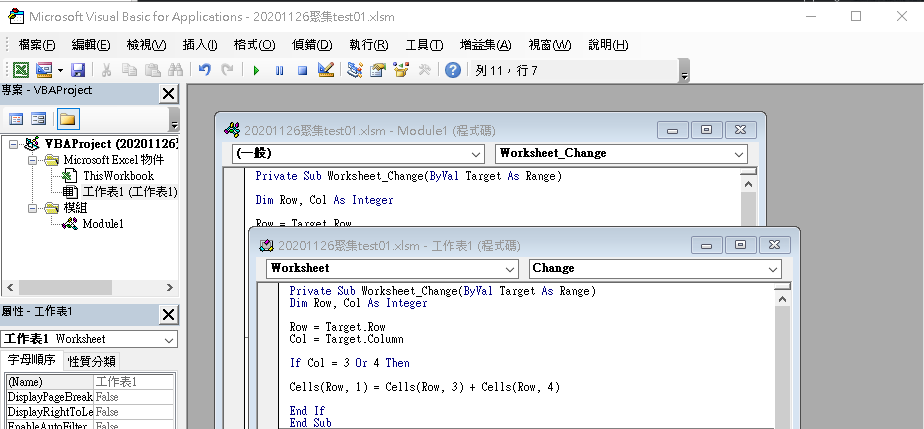Open the 編輯(E) menu

(91, 45)
